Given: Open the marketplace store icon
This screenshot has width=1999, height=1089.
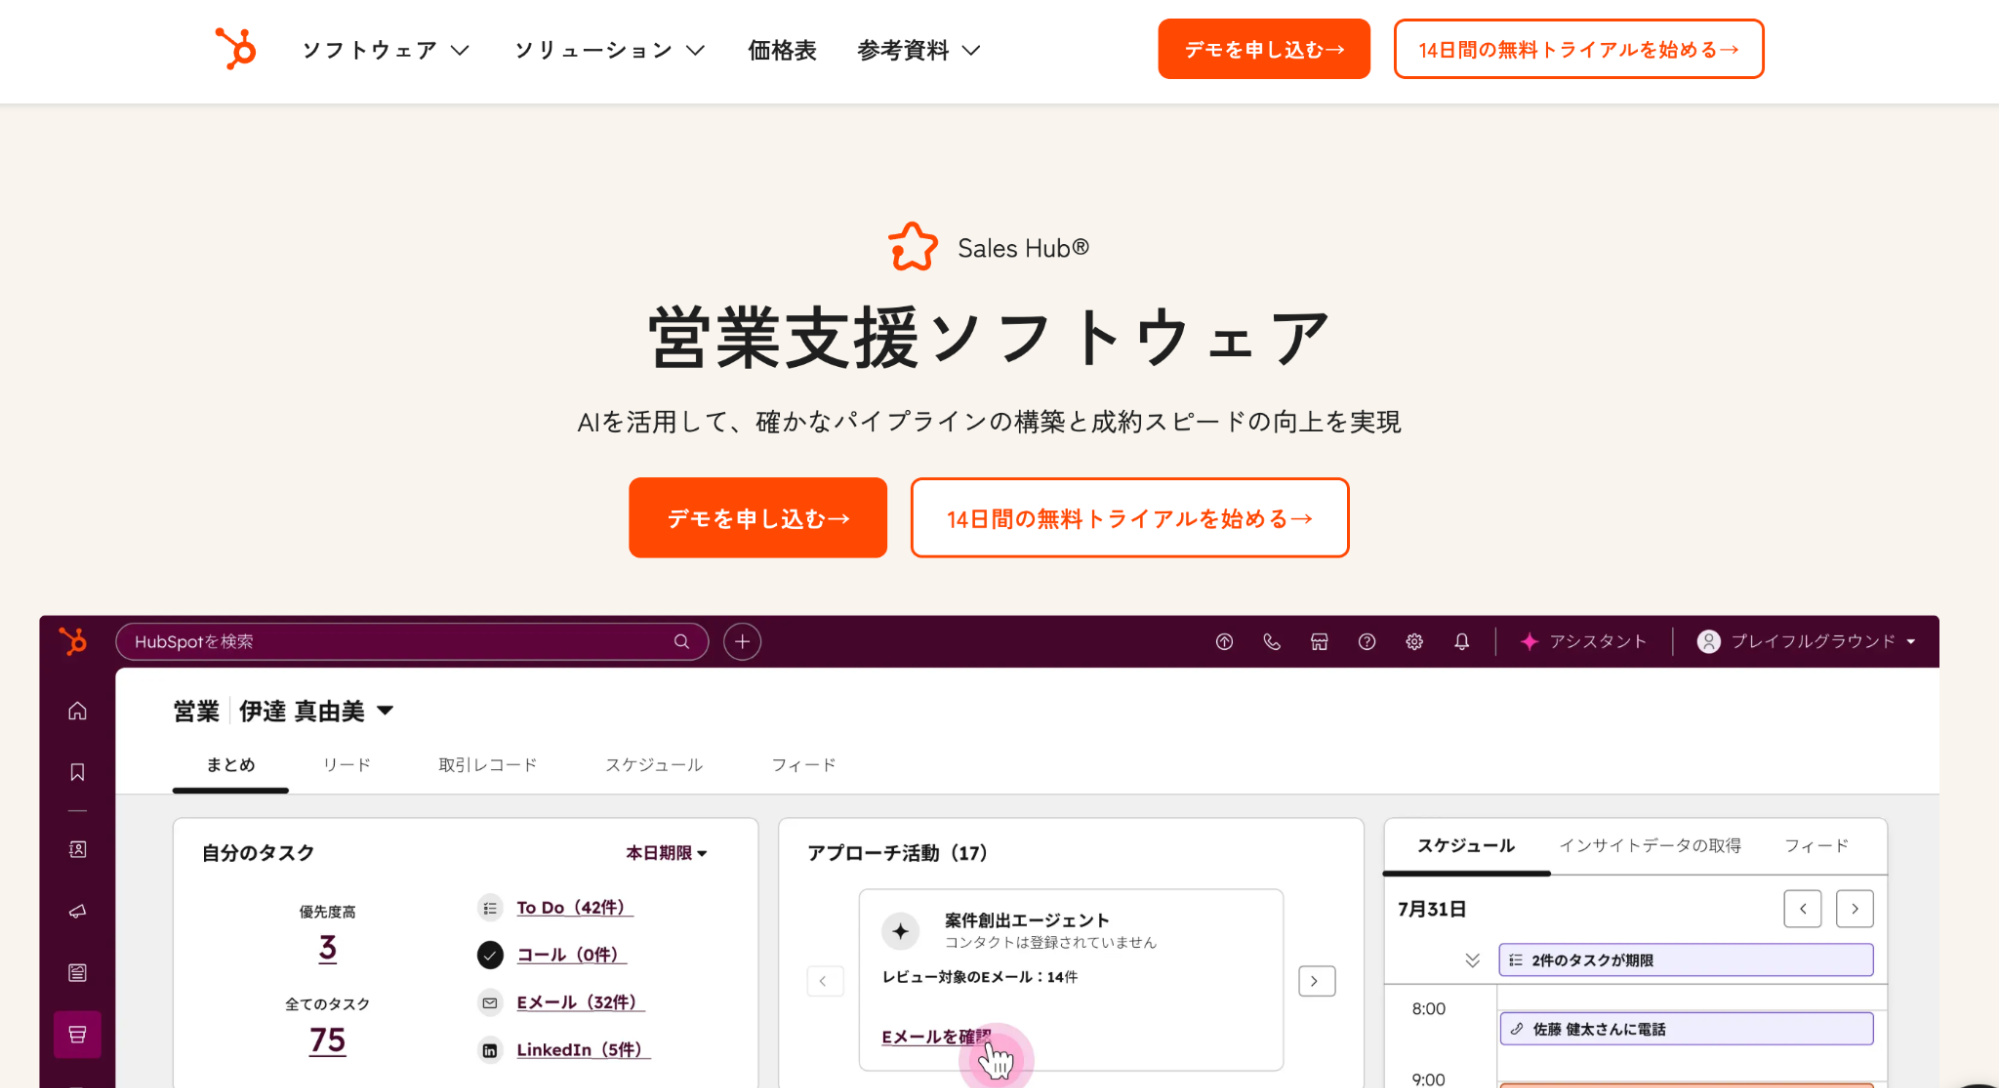Looking at the screenshot, I should (x=1319, y=642).
